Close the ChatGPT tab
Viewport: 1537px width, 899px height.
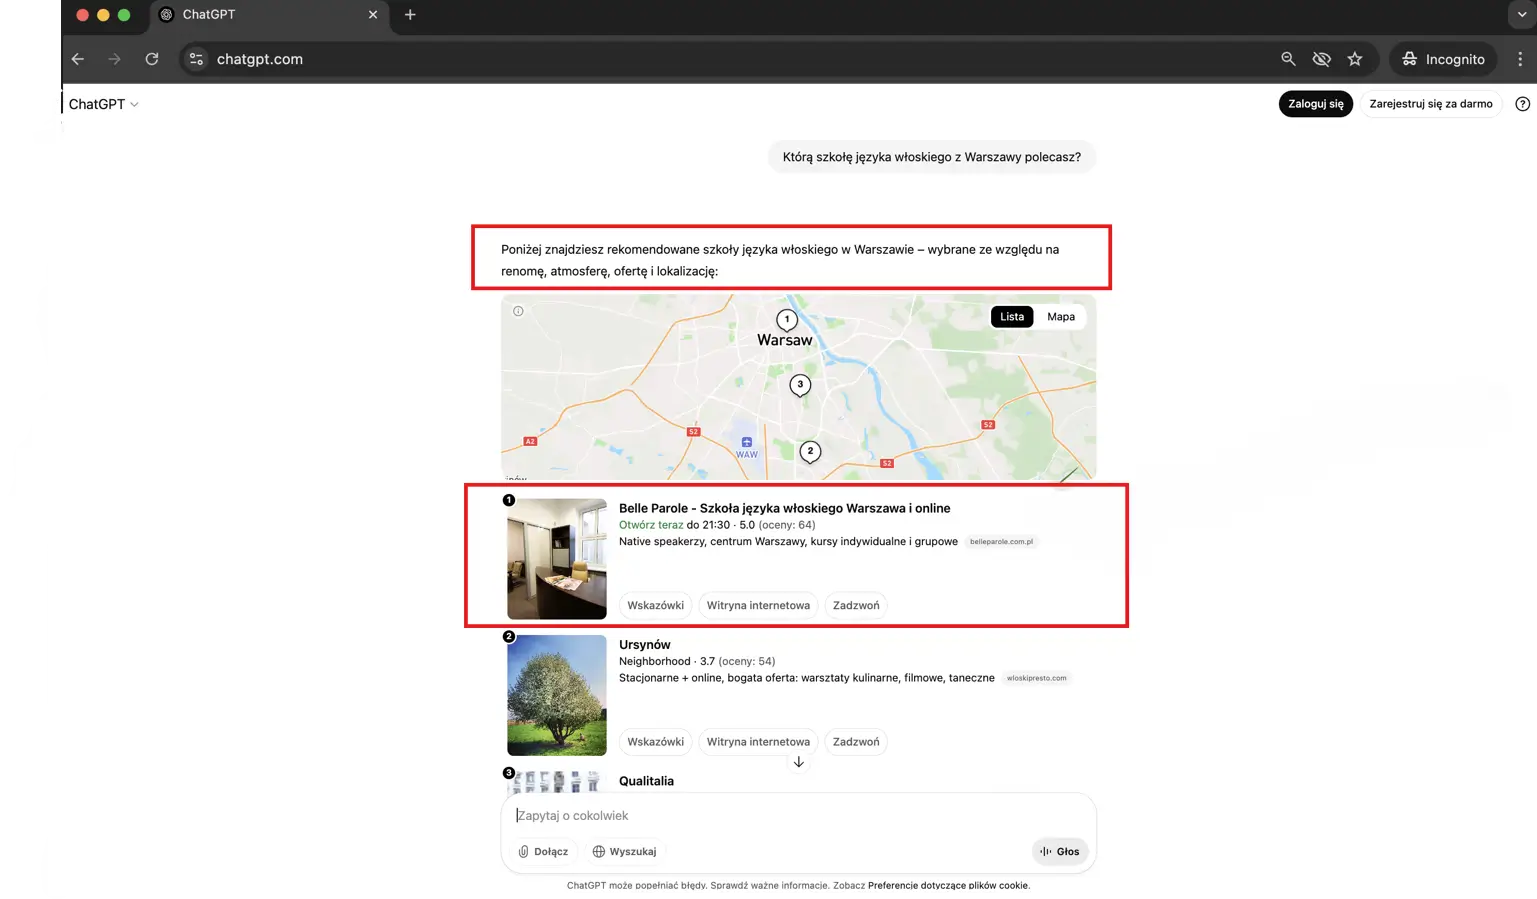pyautogui.click(x=373, y=15)
